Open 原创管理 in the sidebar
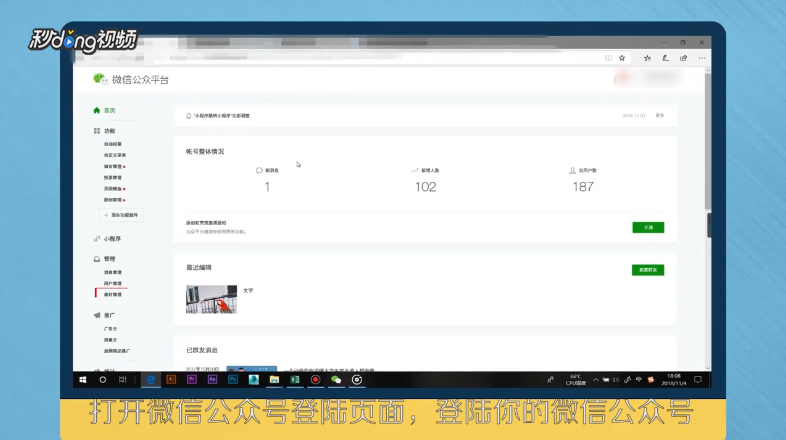Image resolution: width=786 pixels, height=440 pixels. point(114,199)
